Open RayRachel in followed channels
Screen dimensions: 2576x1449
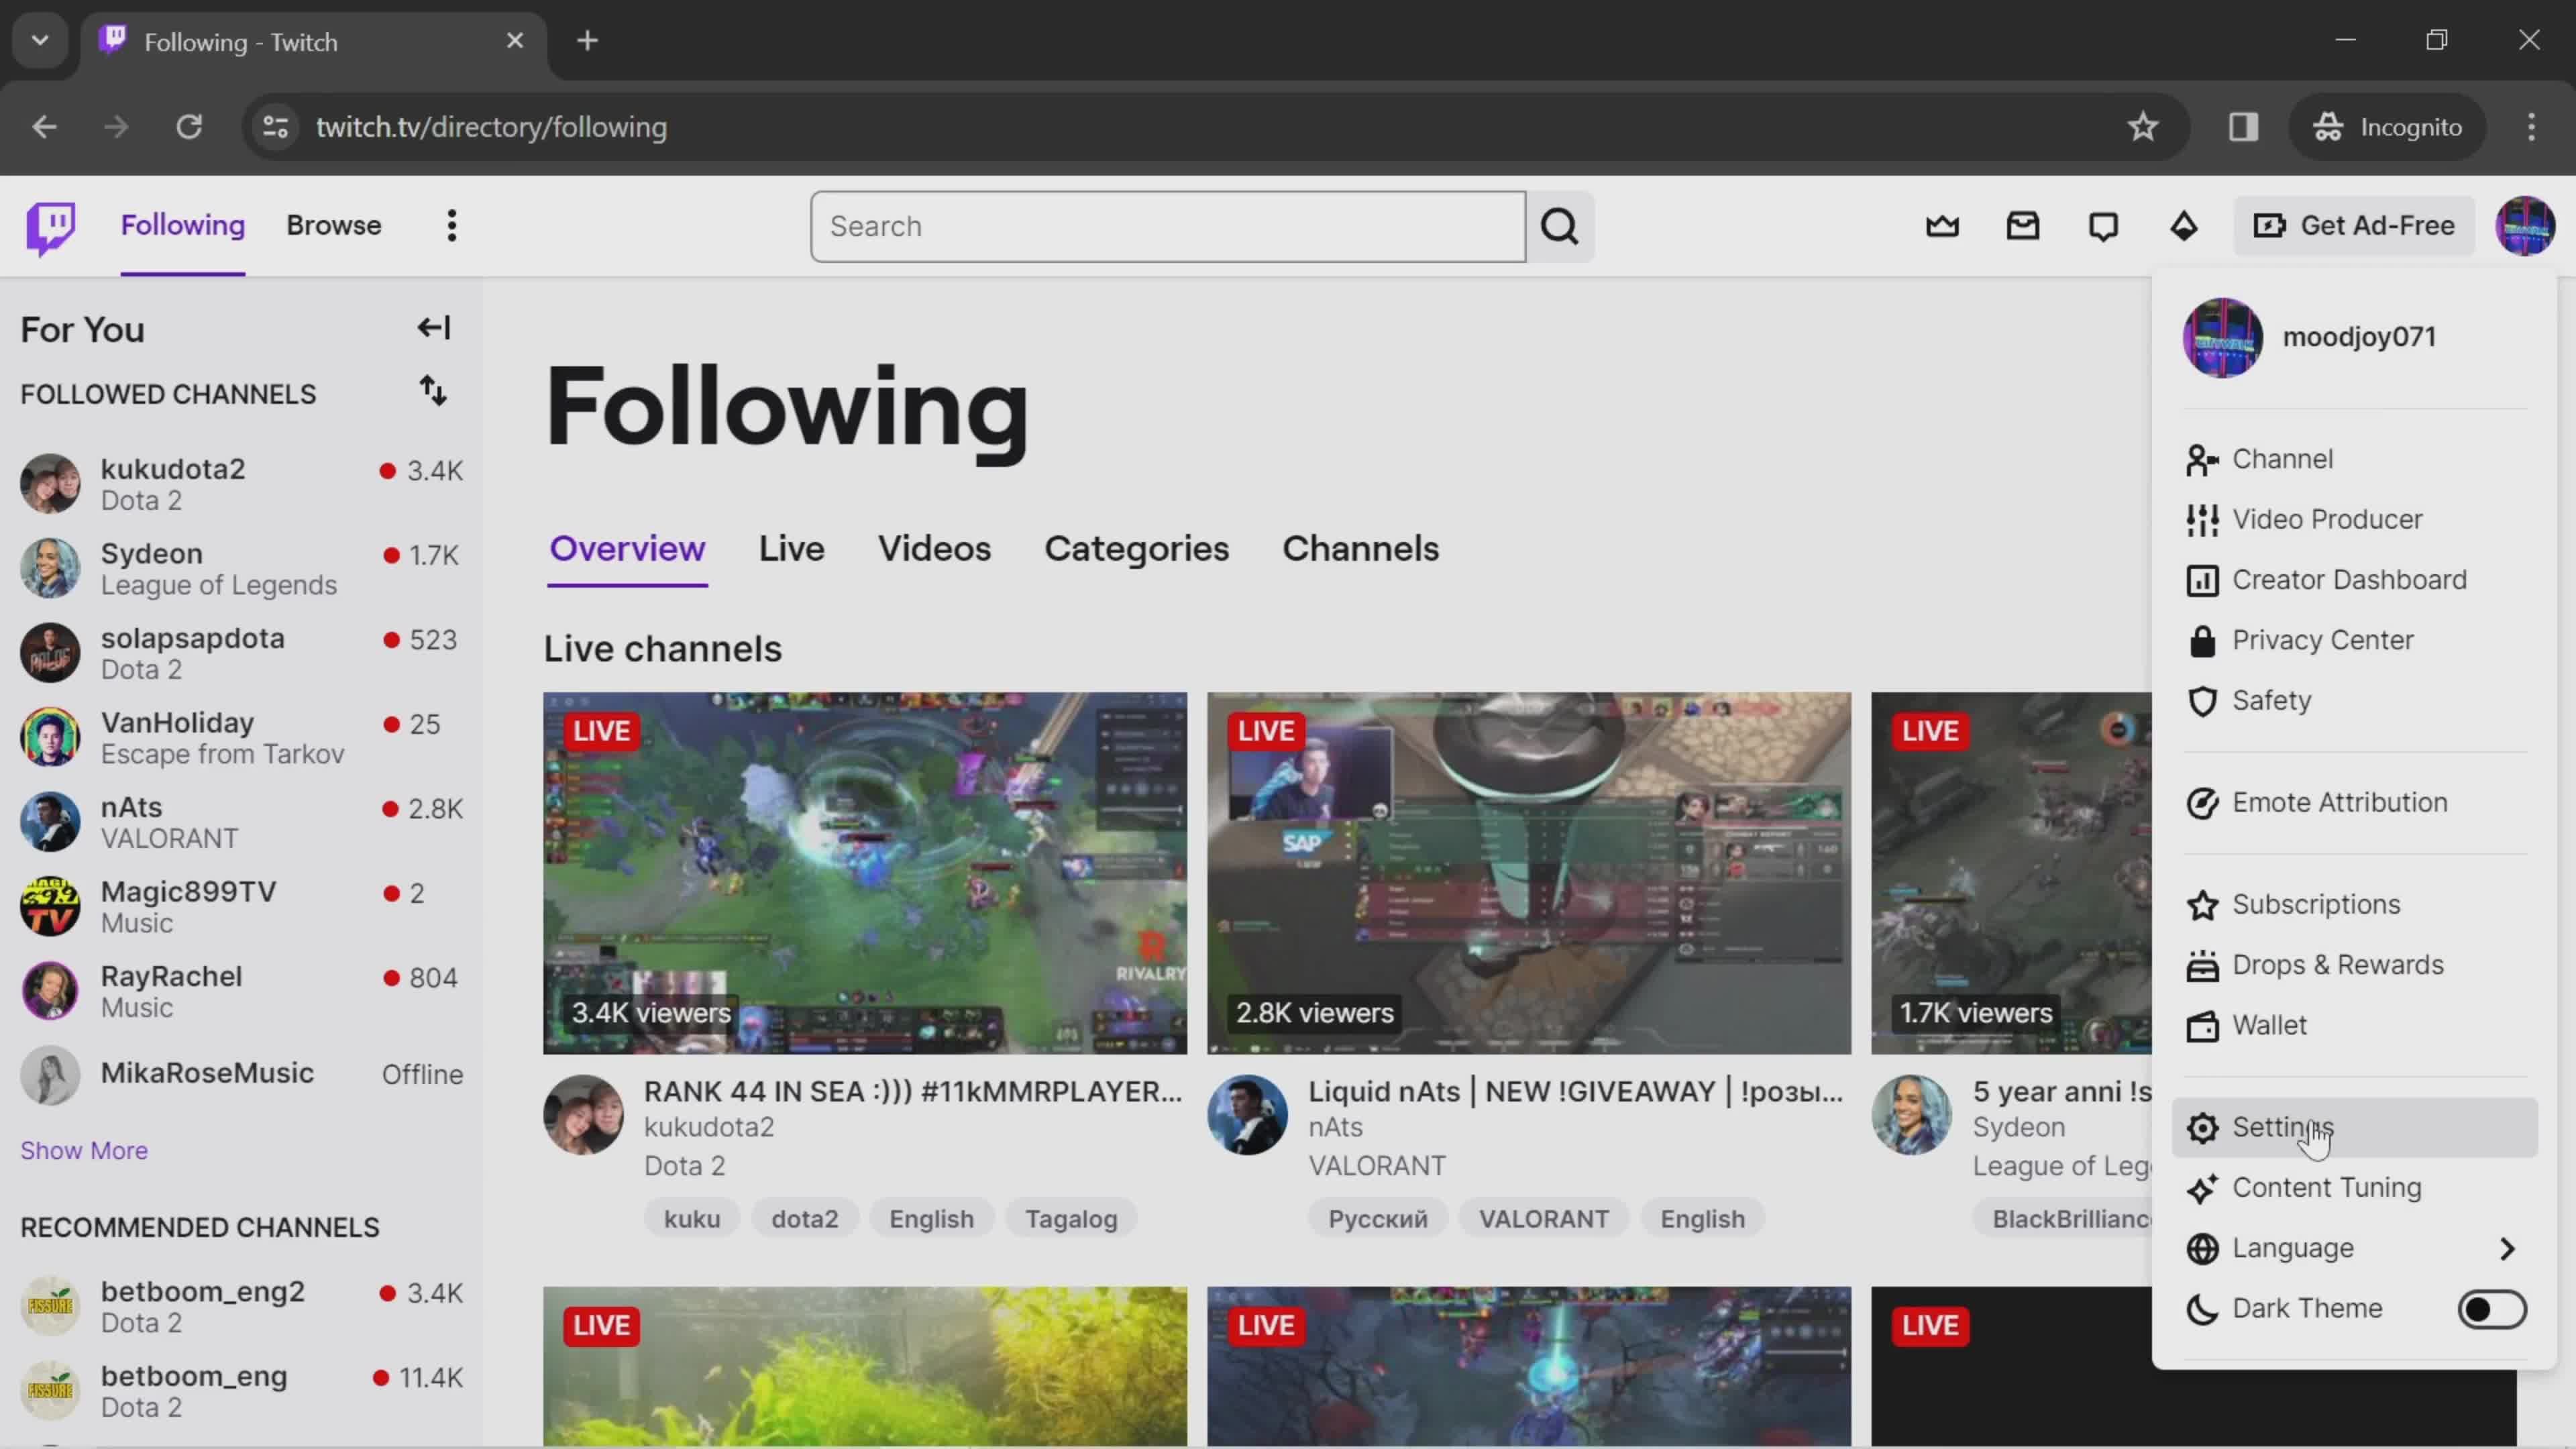click(x=241, y=991)
